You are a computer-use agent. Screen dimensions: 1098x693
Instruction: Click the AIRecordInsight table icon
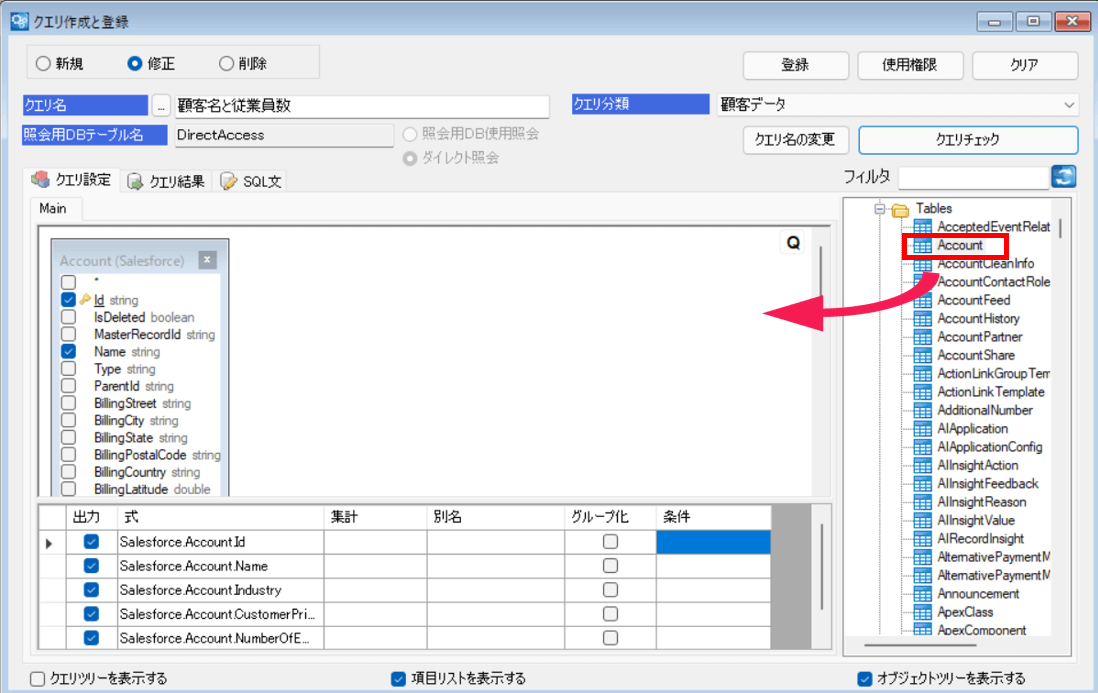(923, 538)
